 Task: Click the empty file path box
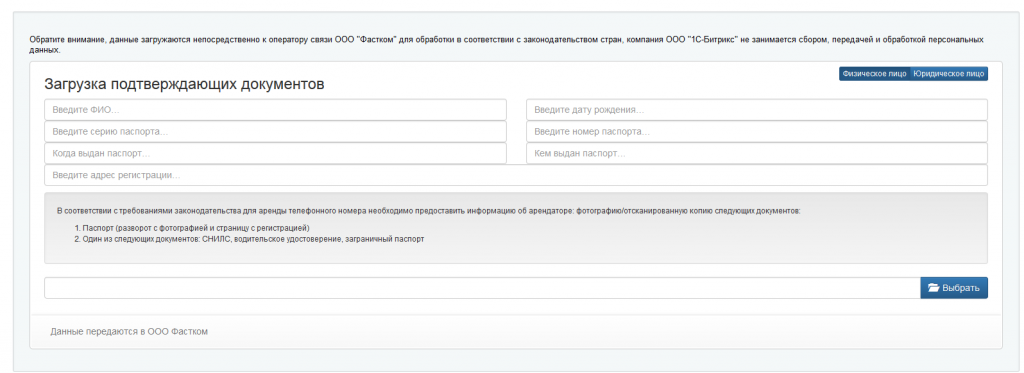tap(483, 288)
